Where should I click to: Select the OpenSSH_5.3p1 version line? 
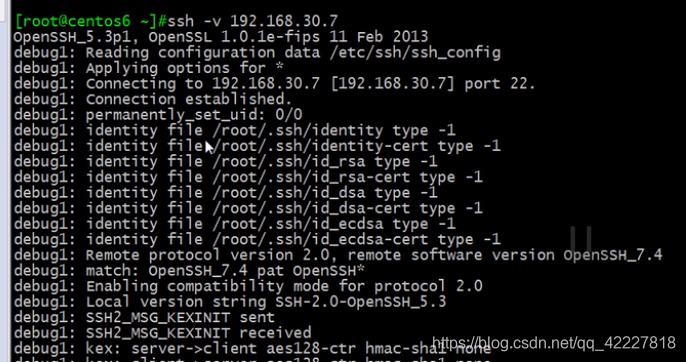pos(221,37)
